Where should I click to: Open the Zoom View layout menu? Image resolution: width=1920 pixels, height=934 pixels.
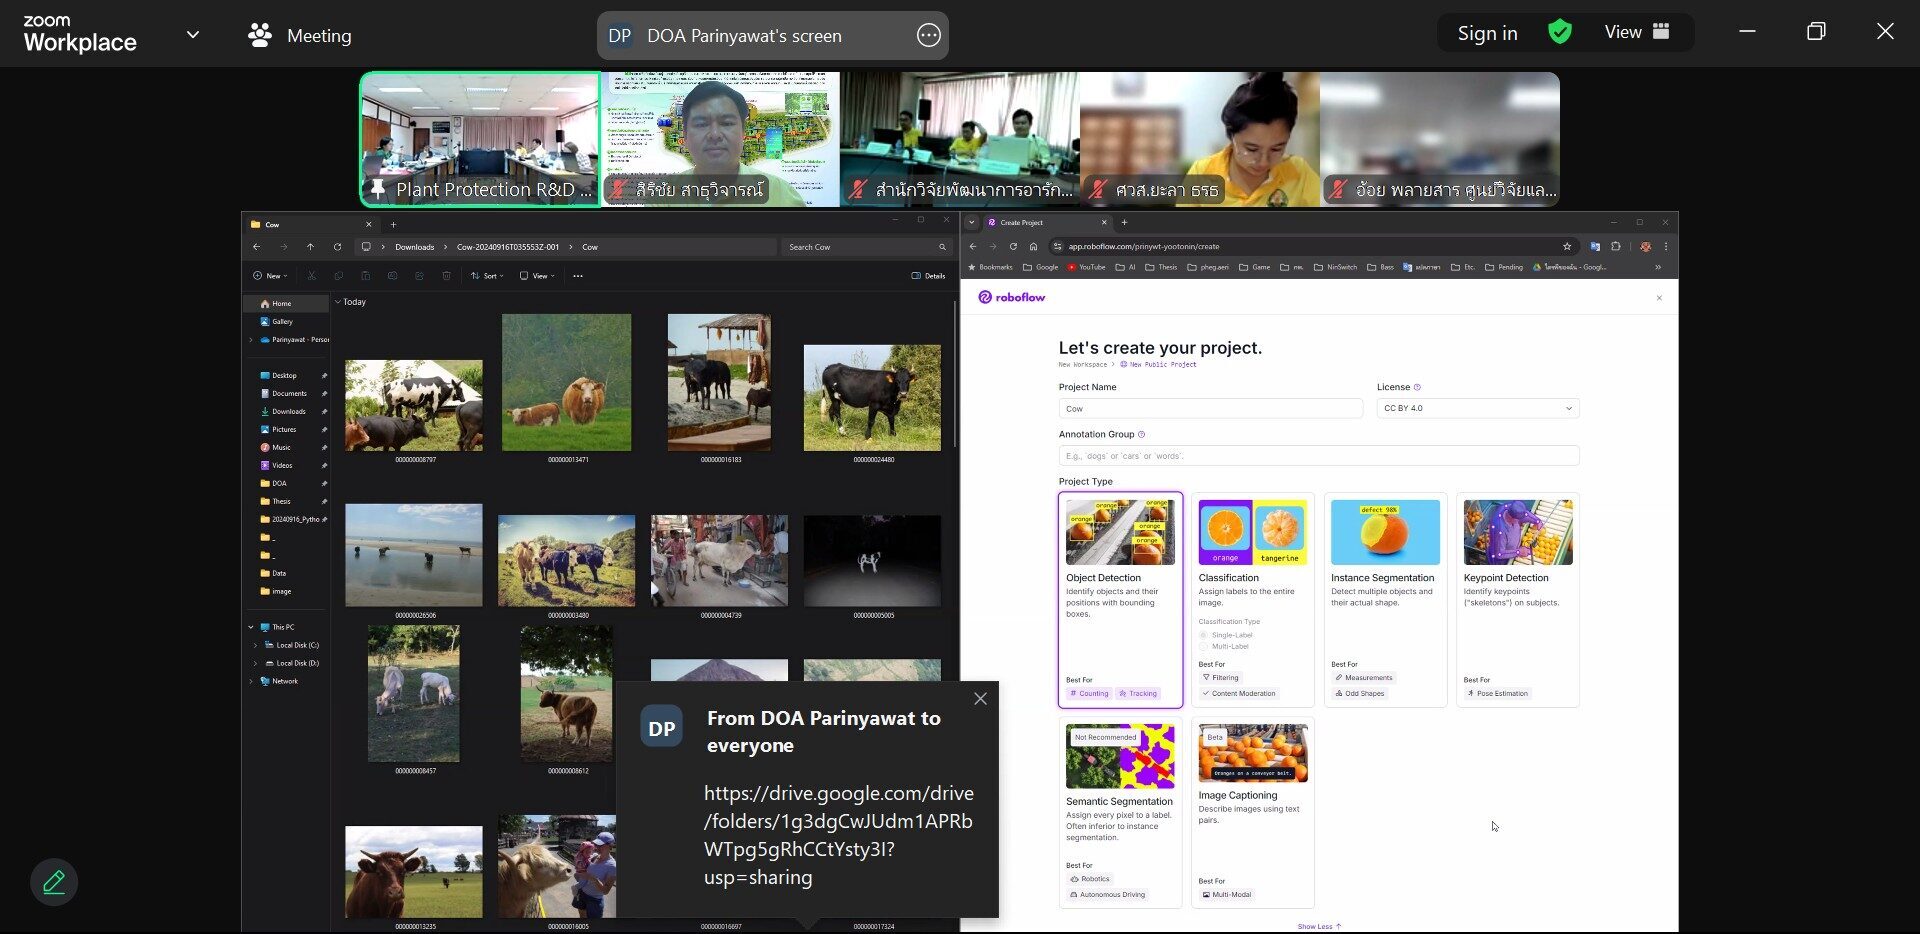(1637, 32)
